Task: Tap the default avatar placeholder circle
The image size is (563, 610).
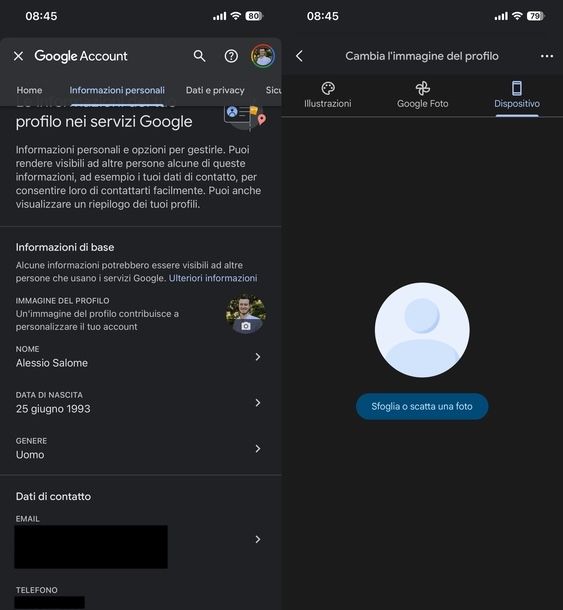Action: tap(422, 330)
